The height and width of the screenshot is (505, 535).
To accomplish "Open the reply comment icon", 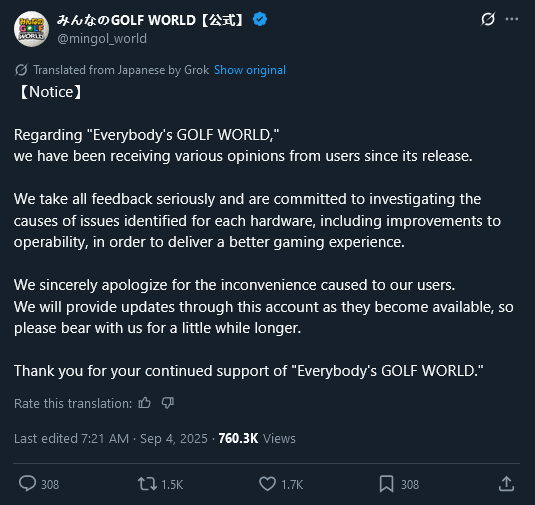I will (27, 484).
